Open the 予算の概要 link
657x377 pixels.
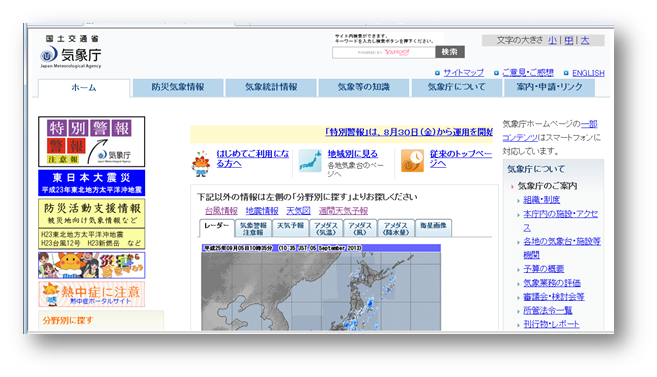[x=543, y=269]
